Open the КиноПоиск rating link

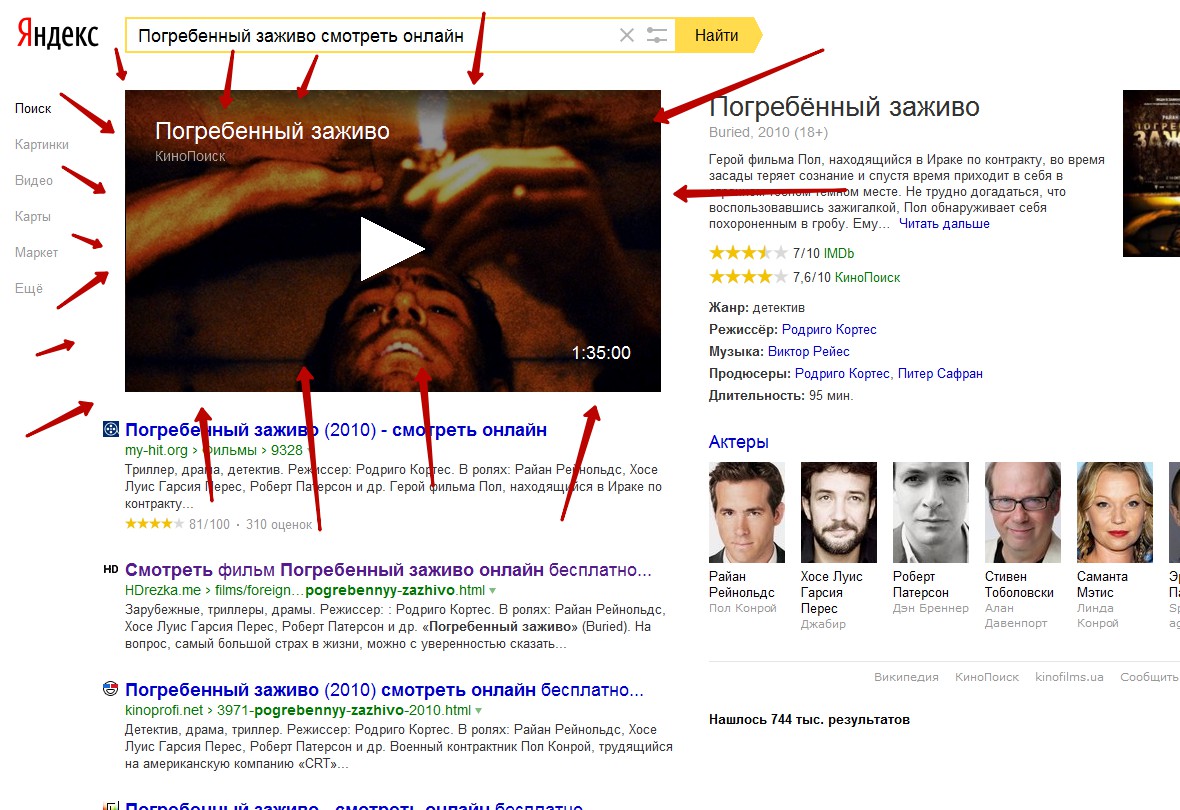pyautogui.click(x=867, y=278)
